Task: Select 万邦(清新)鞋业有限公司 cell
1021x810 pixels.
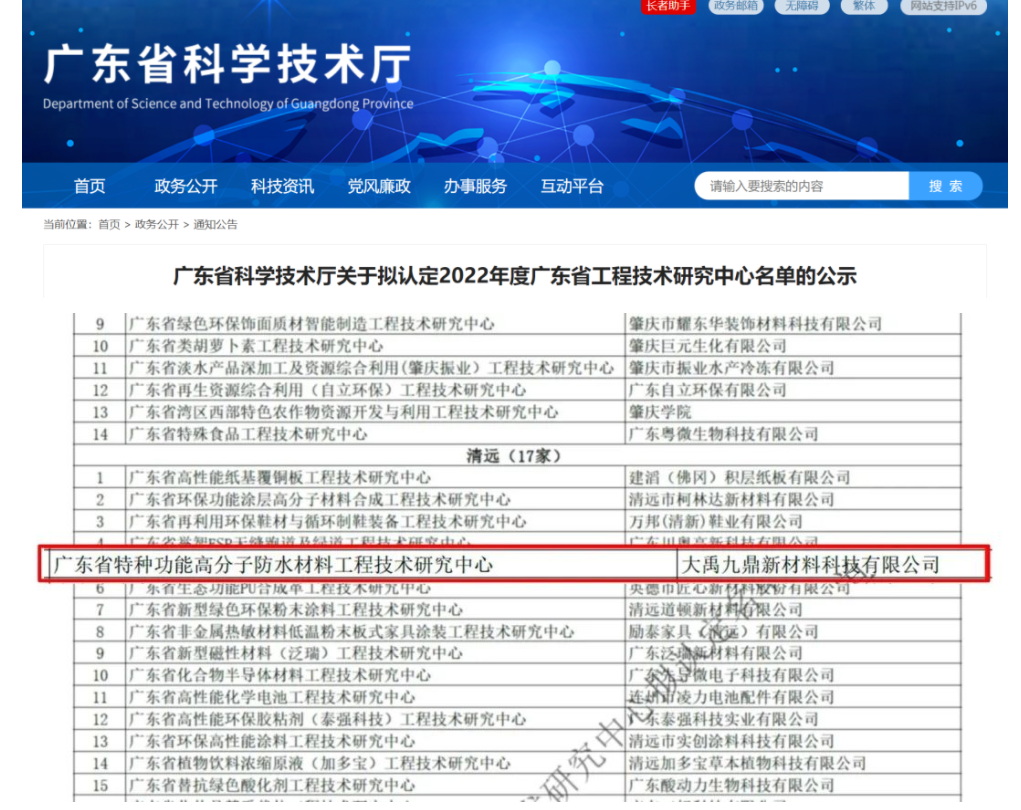Action: 792,522
